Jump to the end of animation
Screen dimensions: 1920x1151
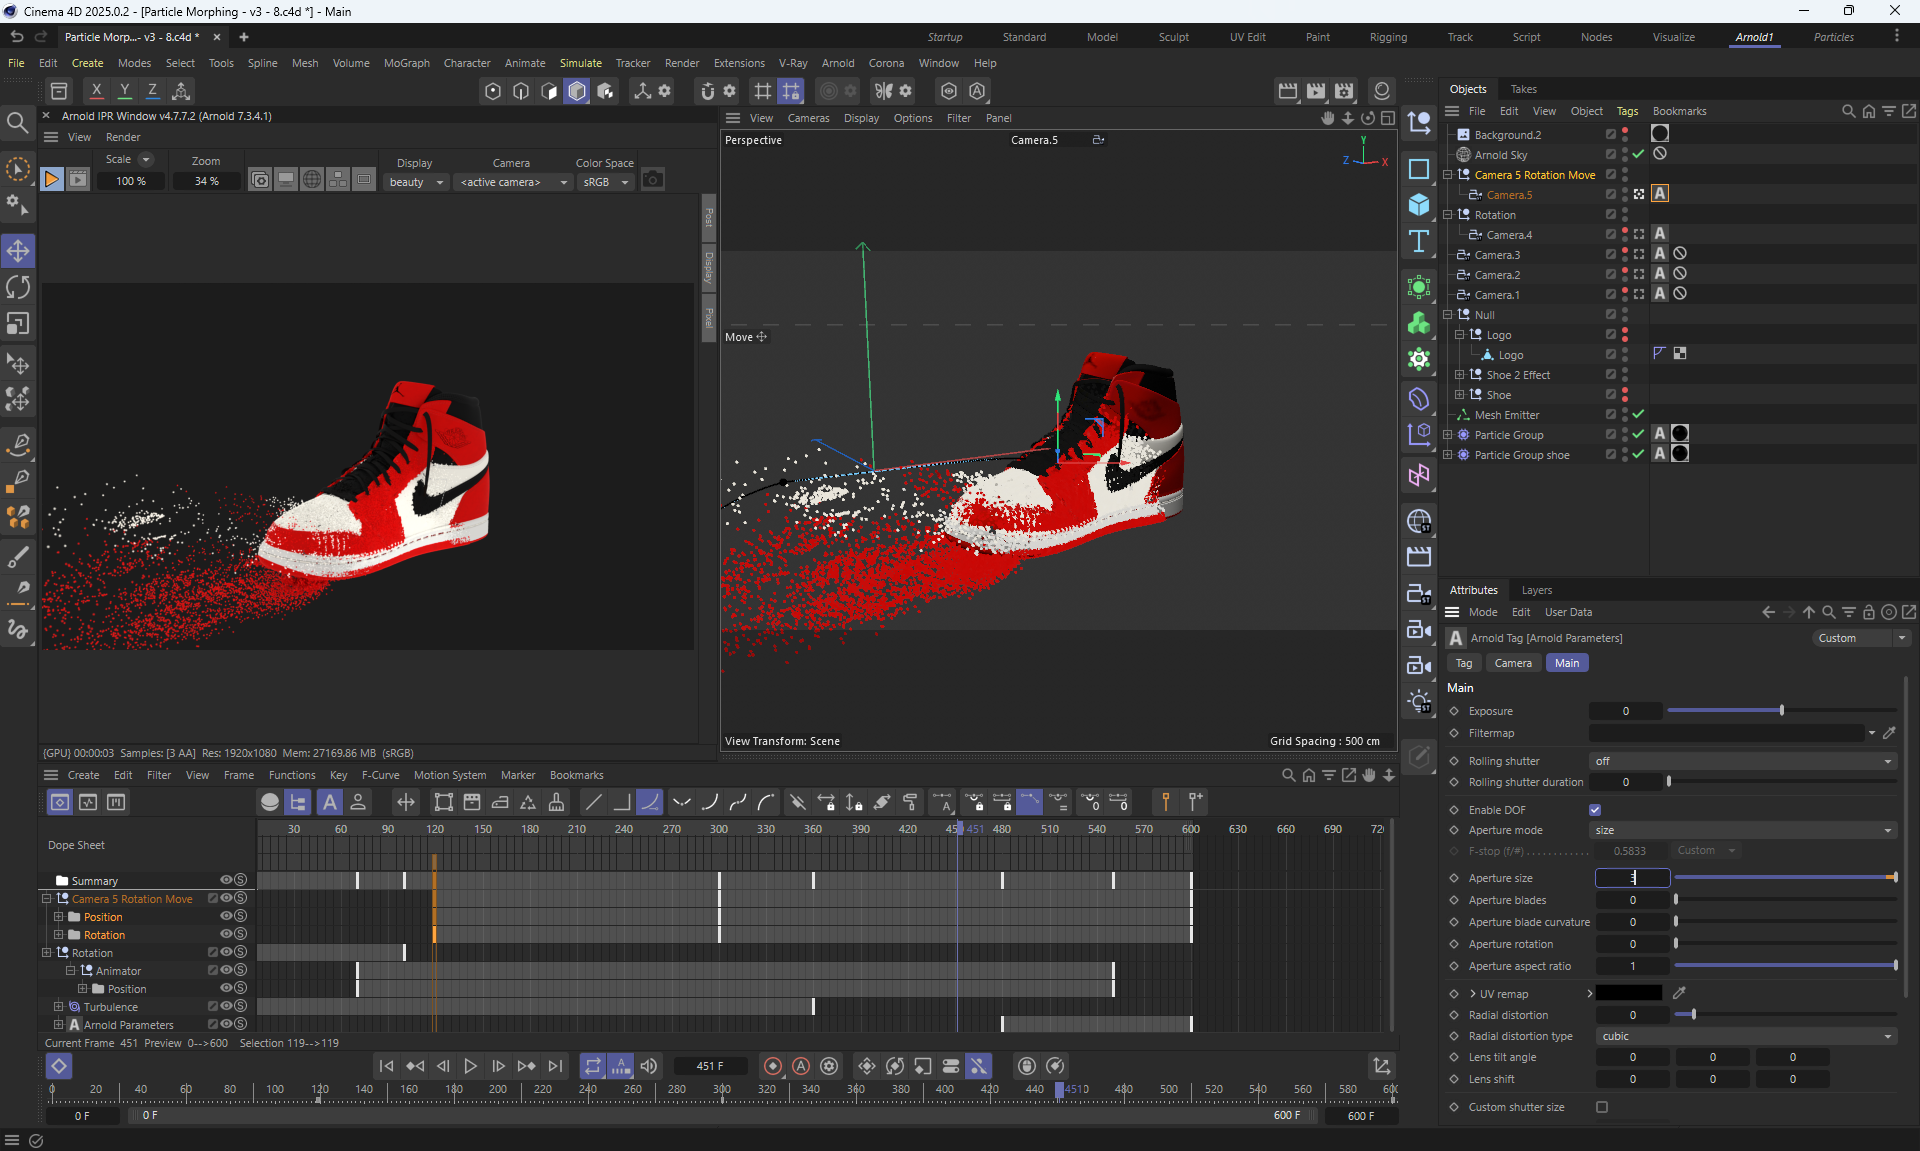point(555,1066)
